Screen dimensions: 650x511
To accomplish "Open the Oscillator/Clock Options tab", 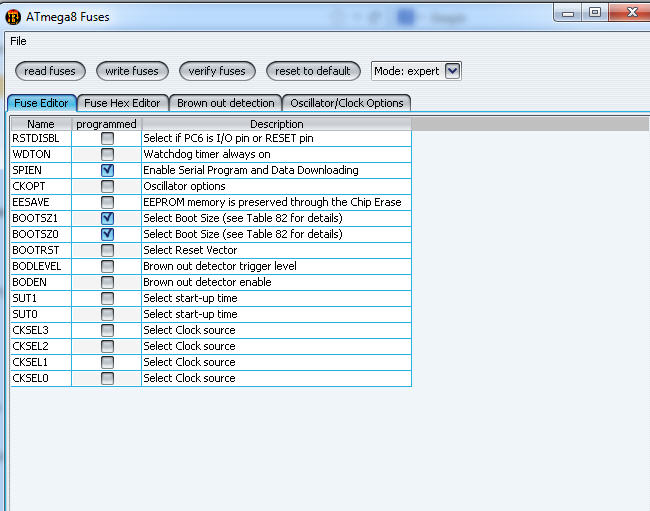I will click(347, 103).
